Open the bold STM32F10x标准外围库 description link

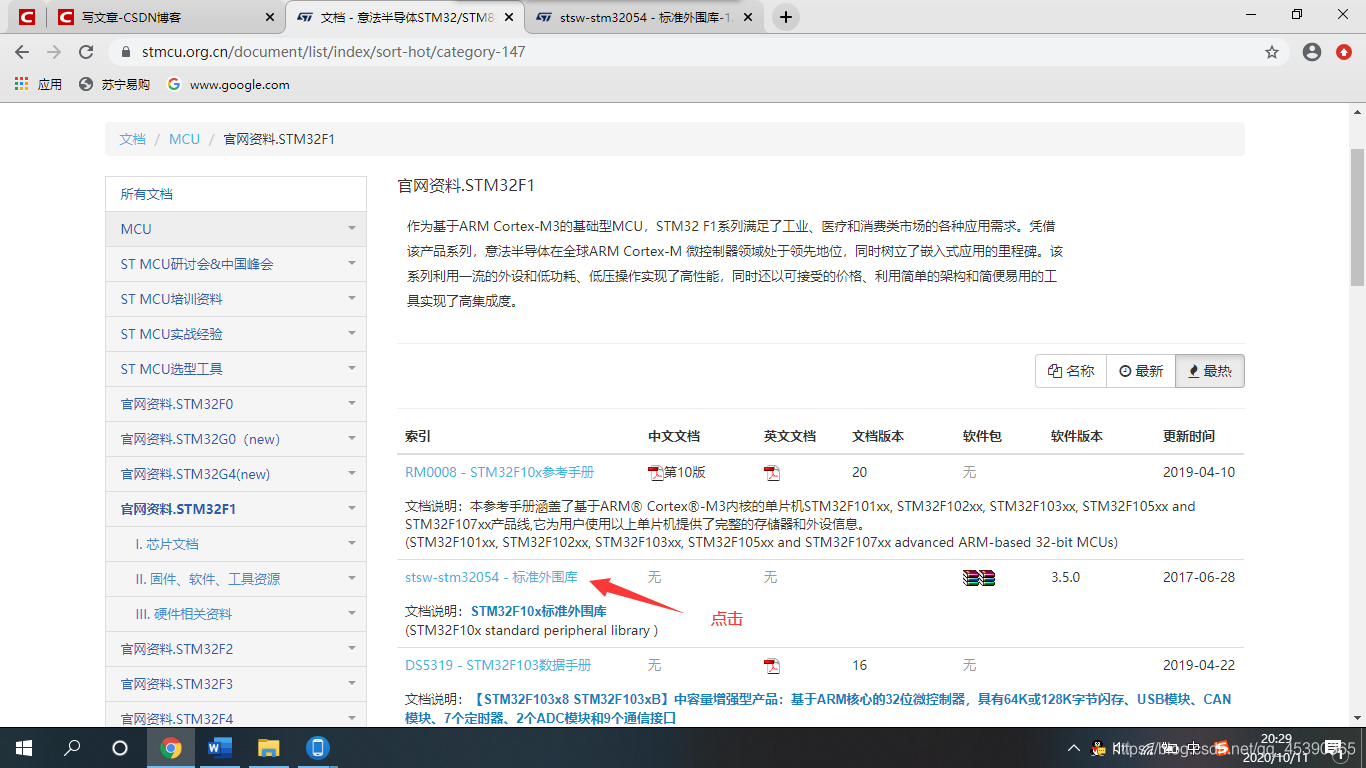539,611
